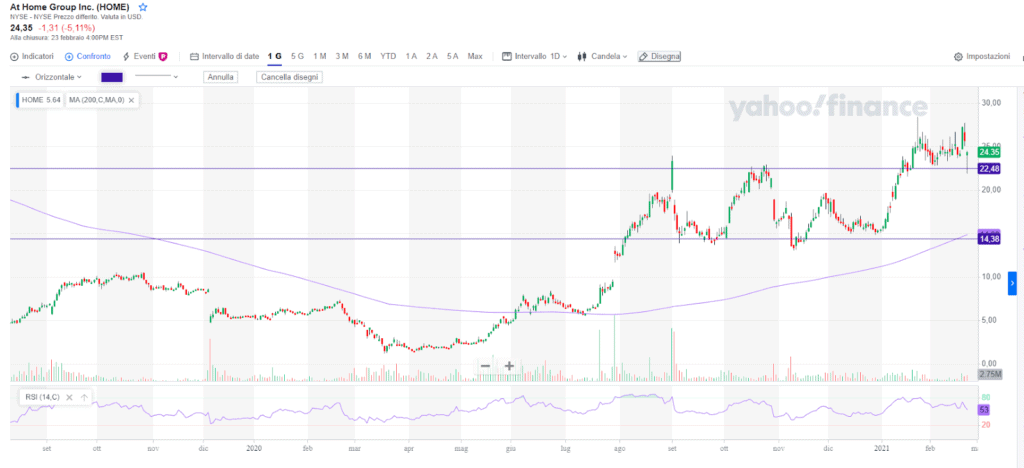Click the Cancella disegni button
Screen dimensions: 1024x468
coord(289,77)
